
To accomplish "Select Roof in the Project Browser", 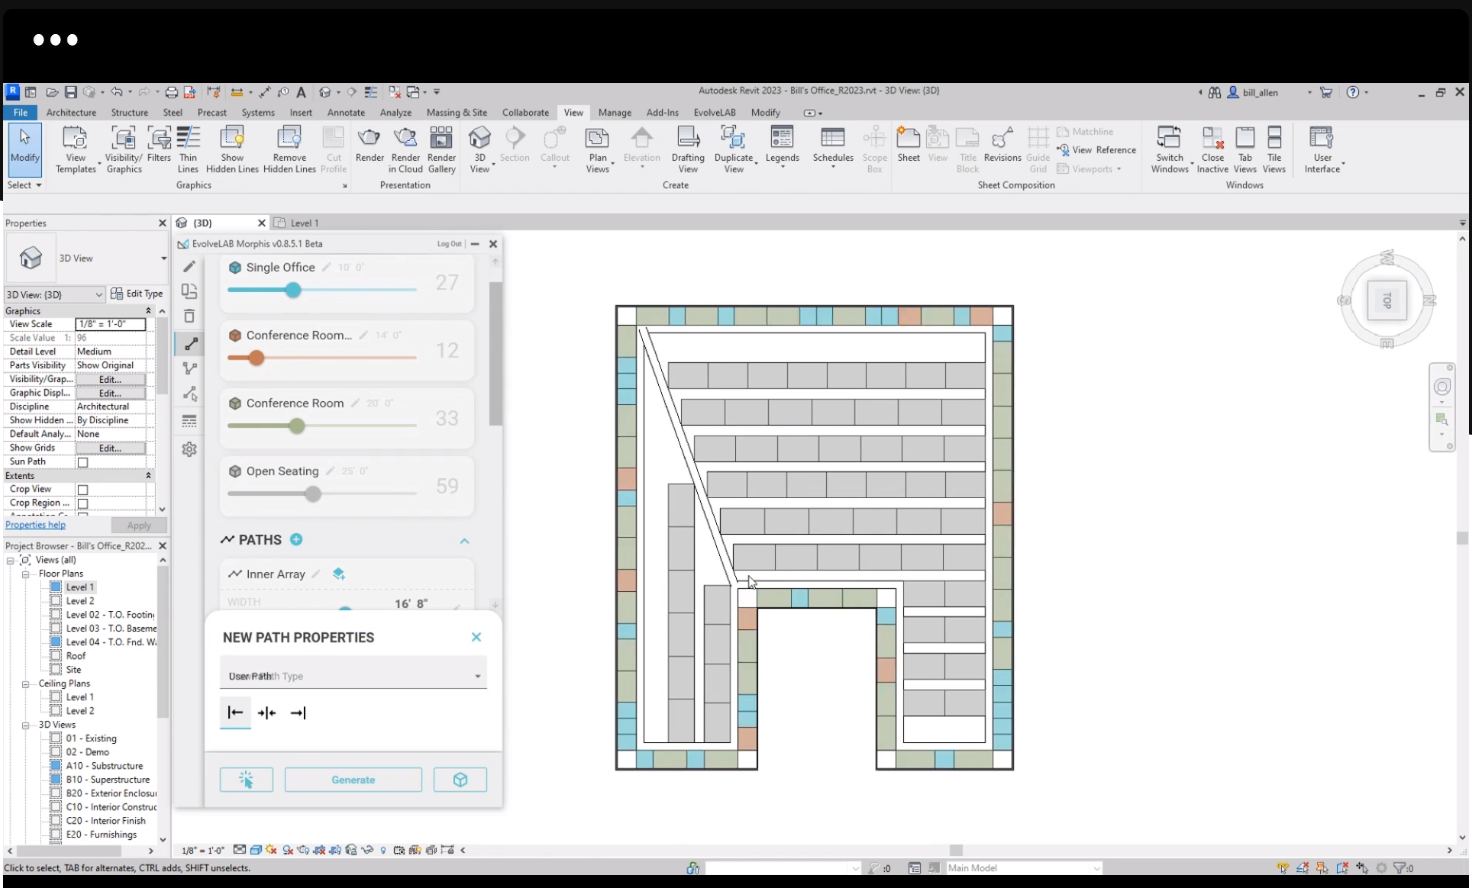I will pos(76,656).
